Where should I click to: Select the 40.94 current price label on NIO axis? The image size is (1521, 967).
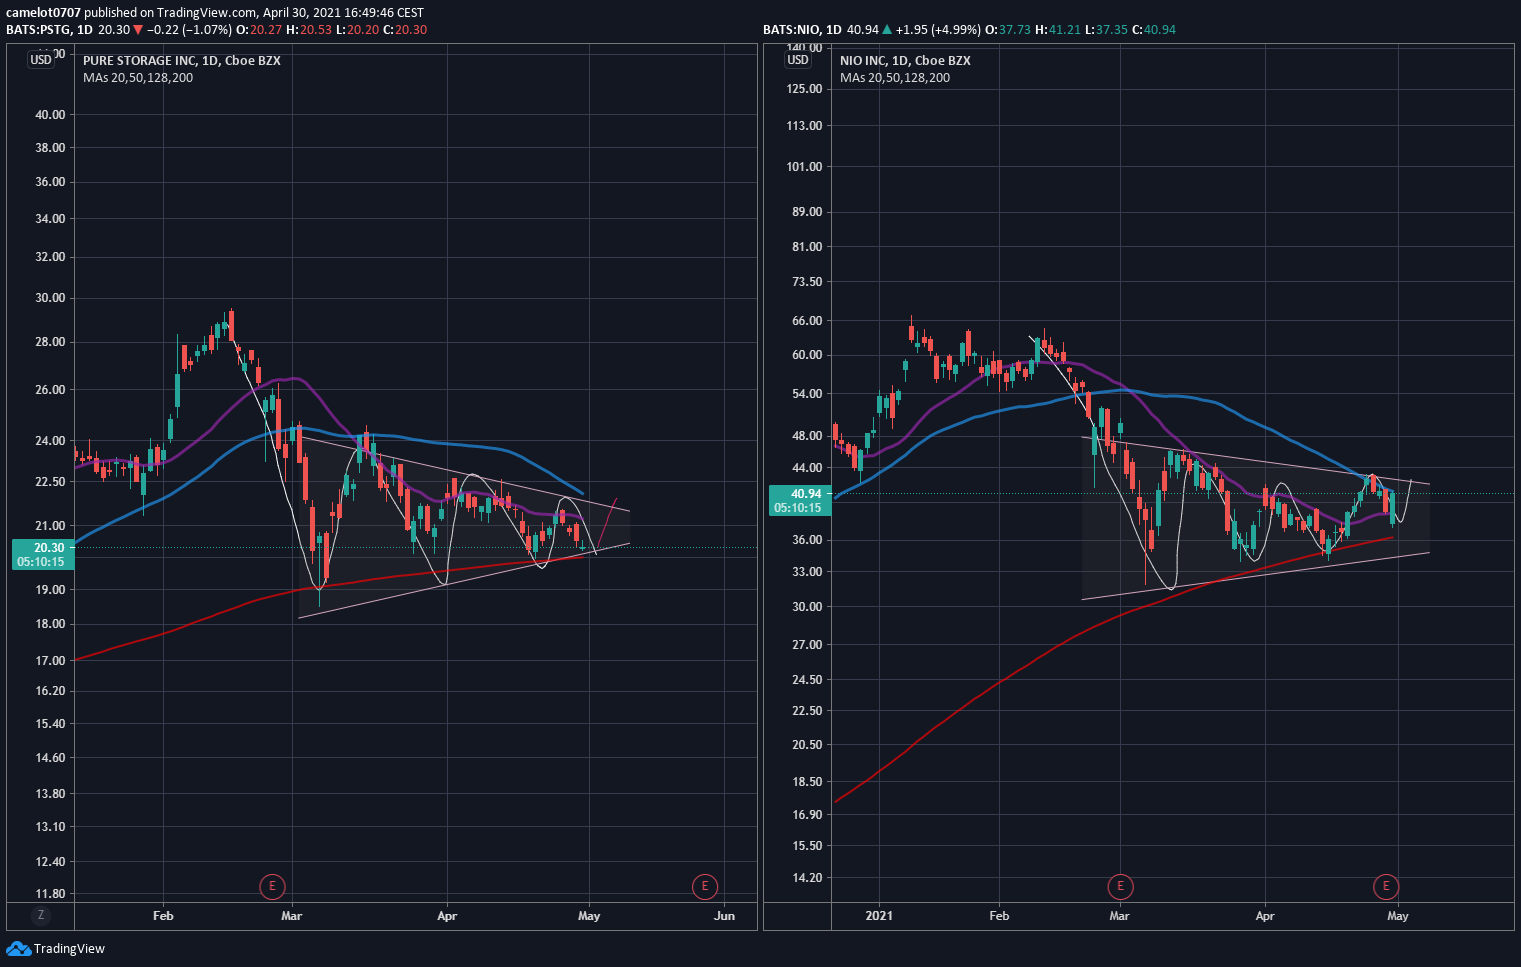click(x=798, y=500)
